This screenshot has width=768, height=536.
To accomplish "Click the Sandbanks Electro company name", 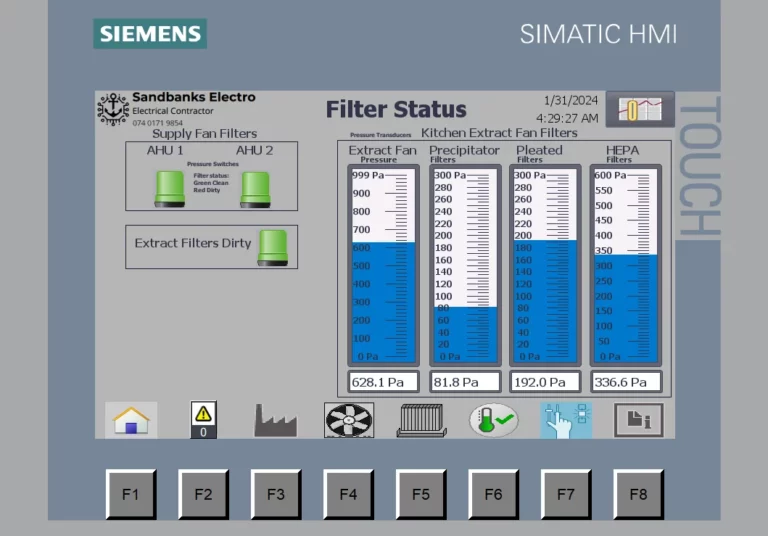I will click(193, 97).
